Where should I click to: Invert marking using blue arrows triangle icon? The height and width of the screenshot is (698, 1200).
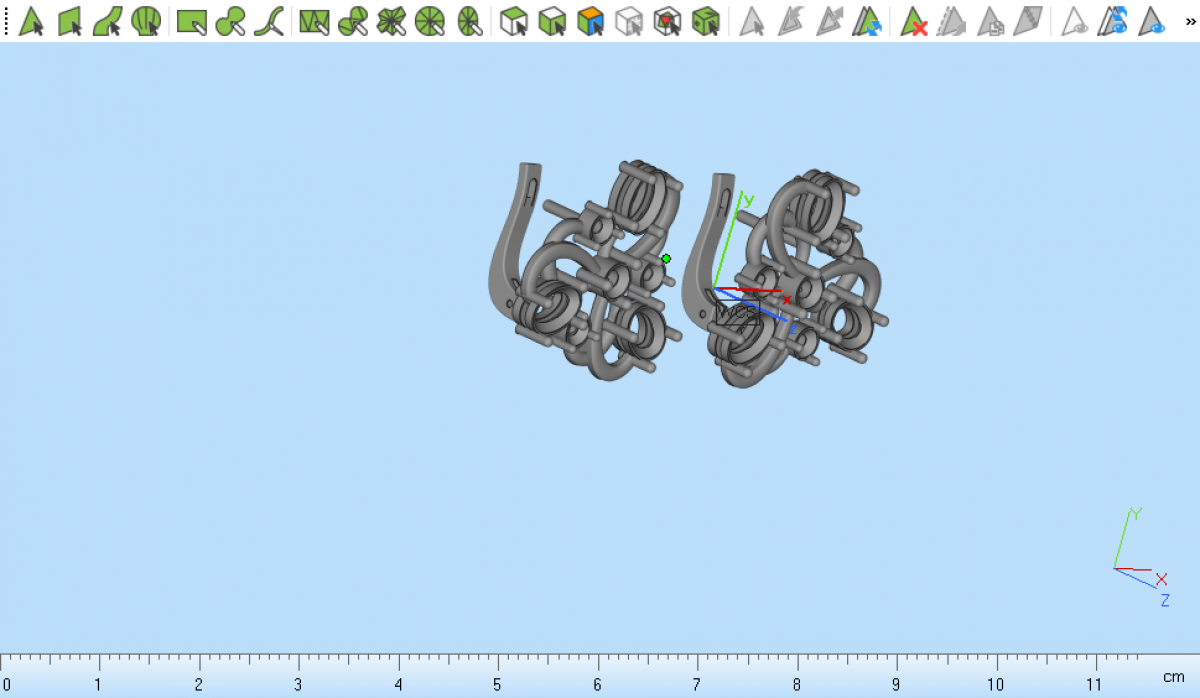pyautogui.click(x=868, y=20)
